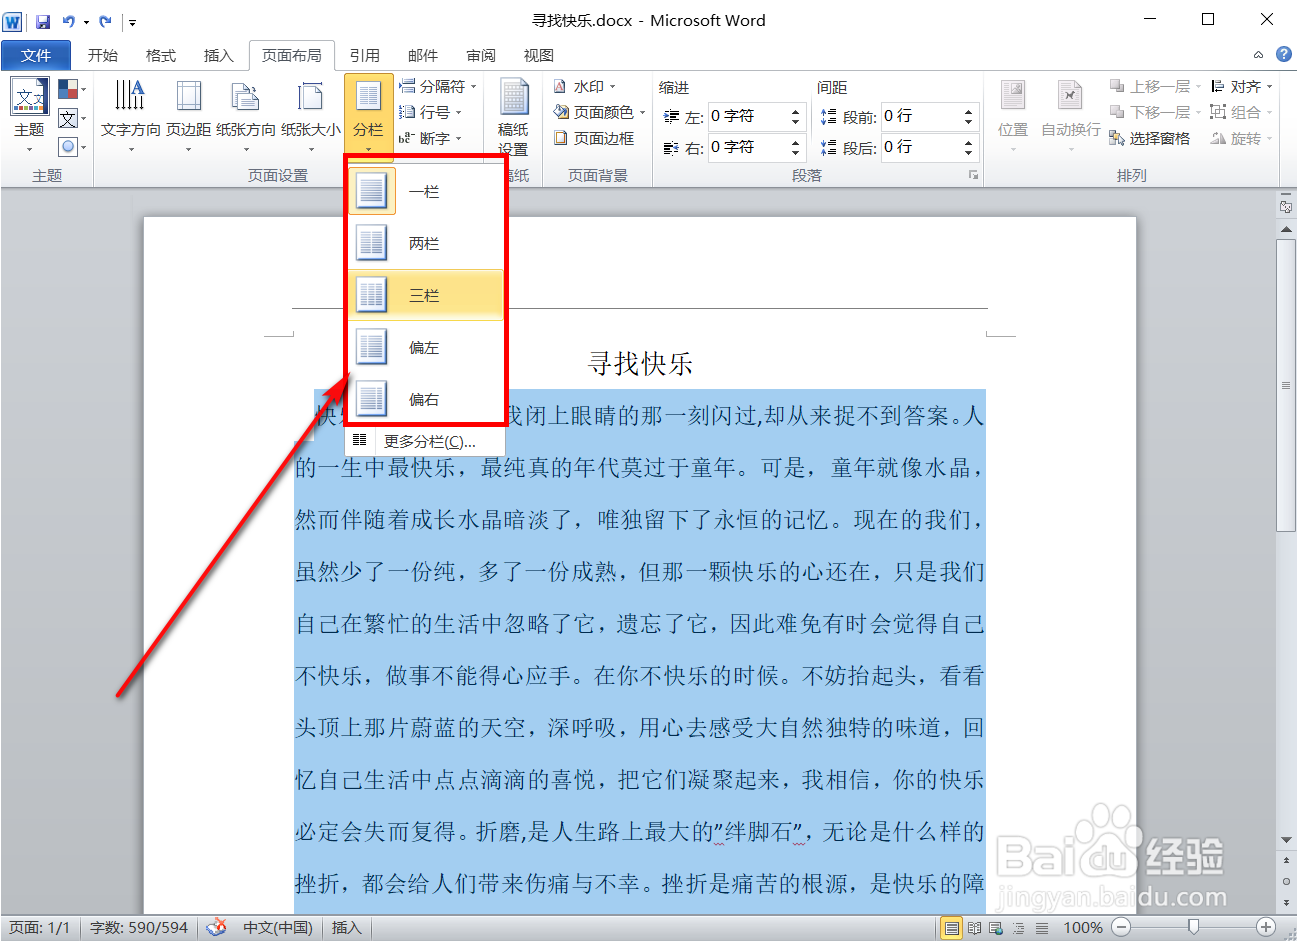The width and height of the screenshot is (1298, 942).
Task: Toggle 插入 (Insert) mode in status bar
Action: [345, 927]
